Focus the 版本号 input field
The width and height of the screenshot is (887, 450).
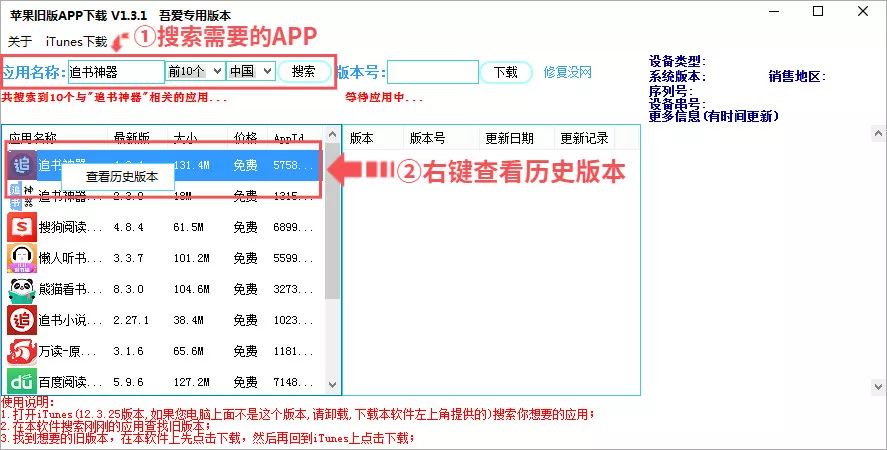point(433,72)
